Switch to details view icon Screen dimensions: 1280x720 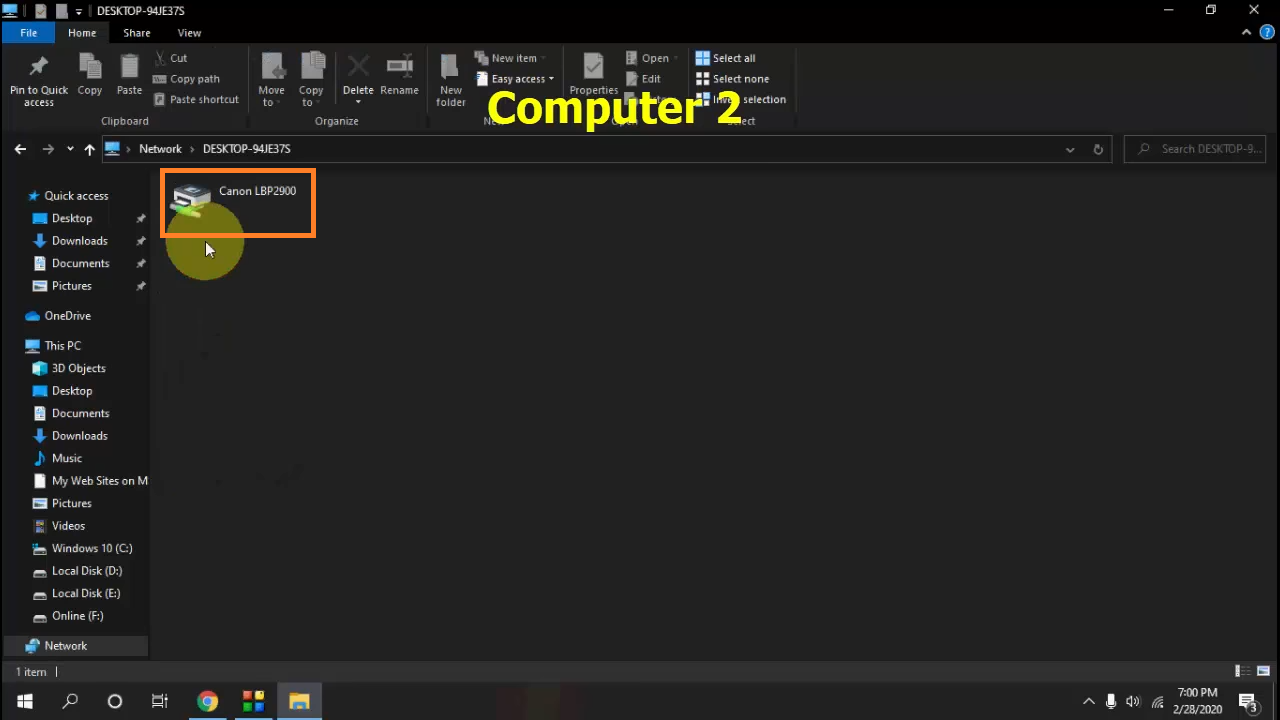pos(1243,672)
